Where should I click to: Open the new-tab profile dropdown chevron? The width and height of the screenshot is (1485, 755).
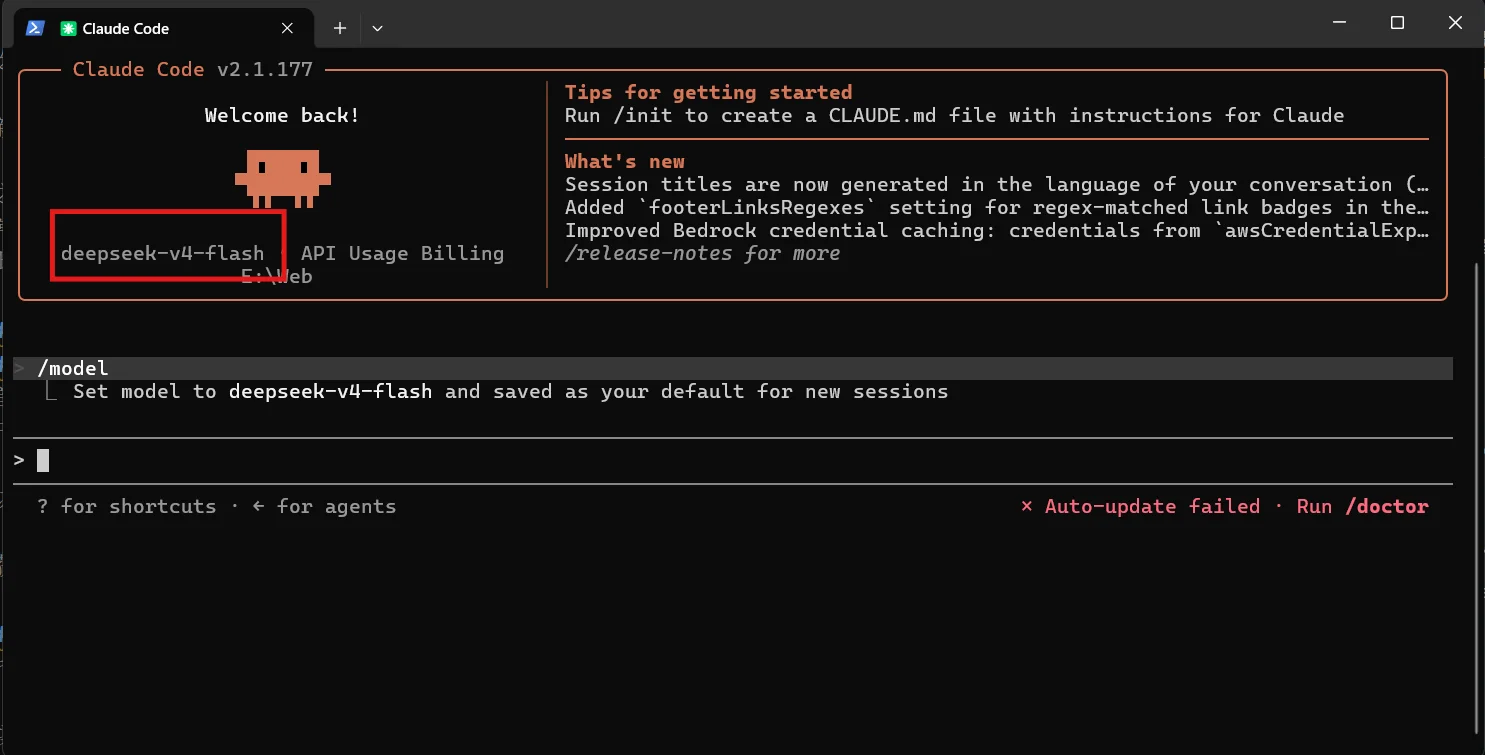point(377,28)
